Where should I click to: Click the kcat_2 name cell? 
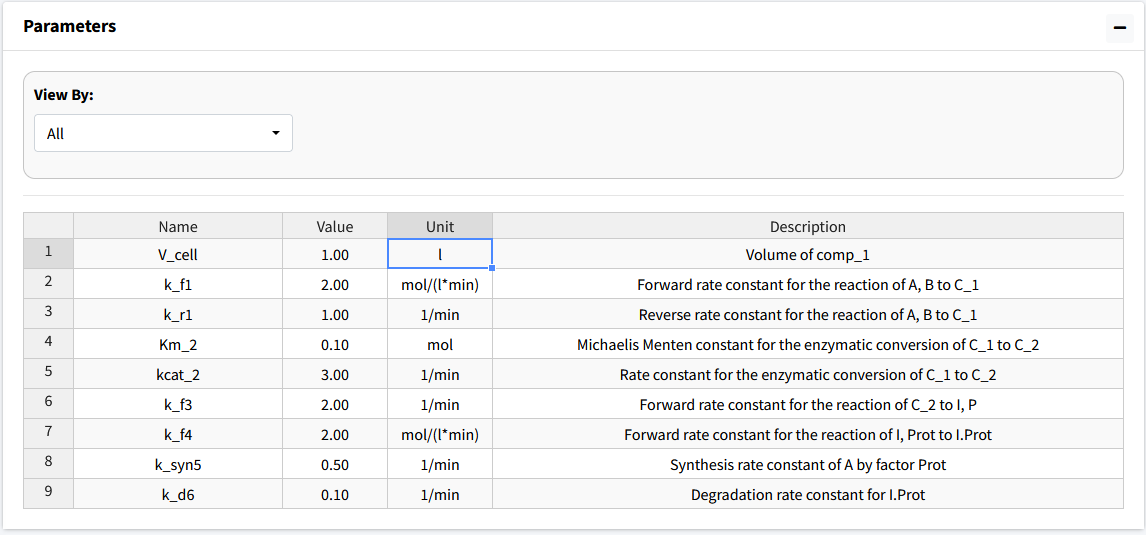click(178, 374)
